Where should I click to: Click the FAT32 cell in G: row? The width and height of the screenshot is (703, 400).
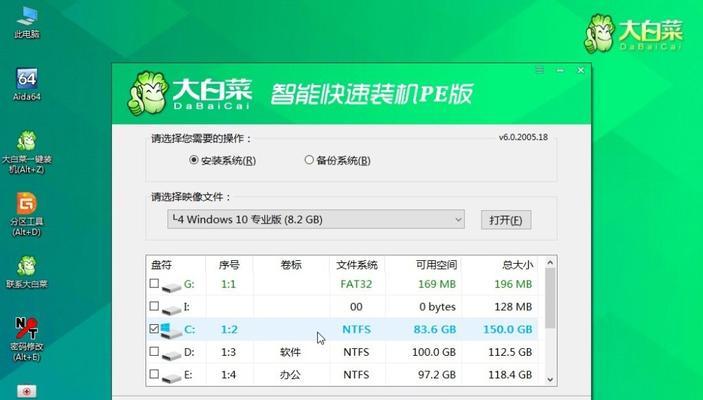pyautogui.click(x=356, y=284)
